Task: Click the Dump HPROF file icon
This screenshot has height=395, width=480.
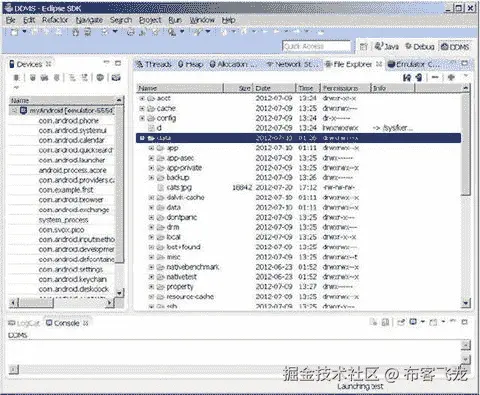Action: (x=44, y=78)
